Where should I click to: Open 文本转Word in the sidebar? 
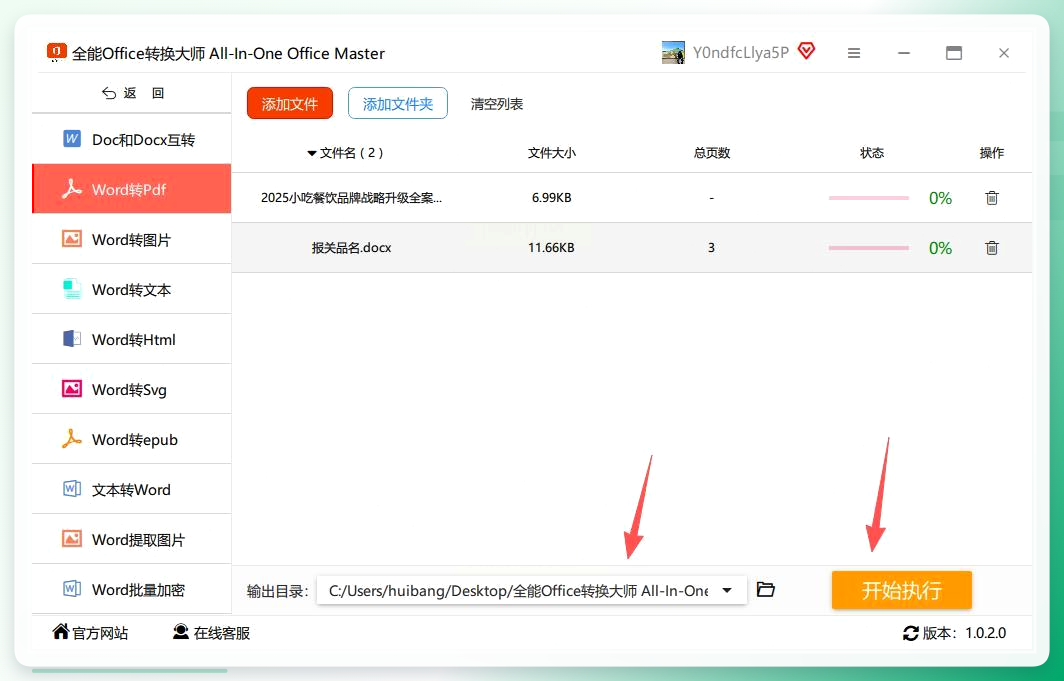point(132,489)
